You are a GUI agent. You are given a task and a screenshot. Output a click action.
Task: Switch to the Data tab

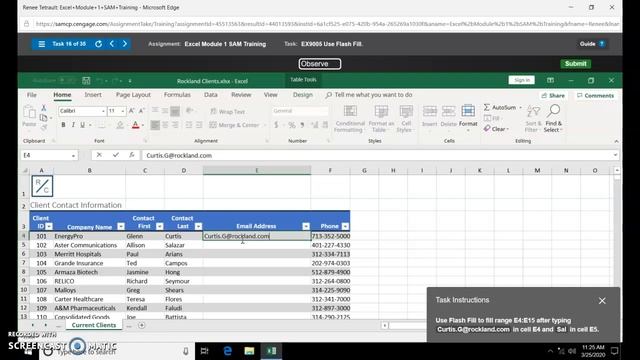click(x=211, y=95)
